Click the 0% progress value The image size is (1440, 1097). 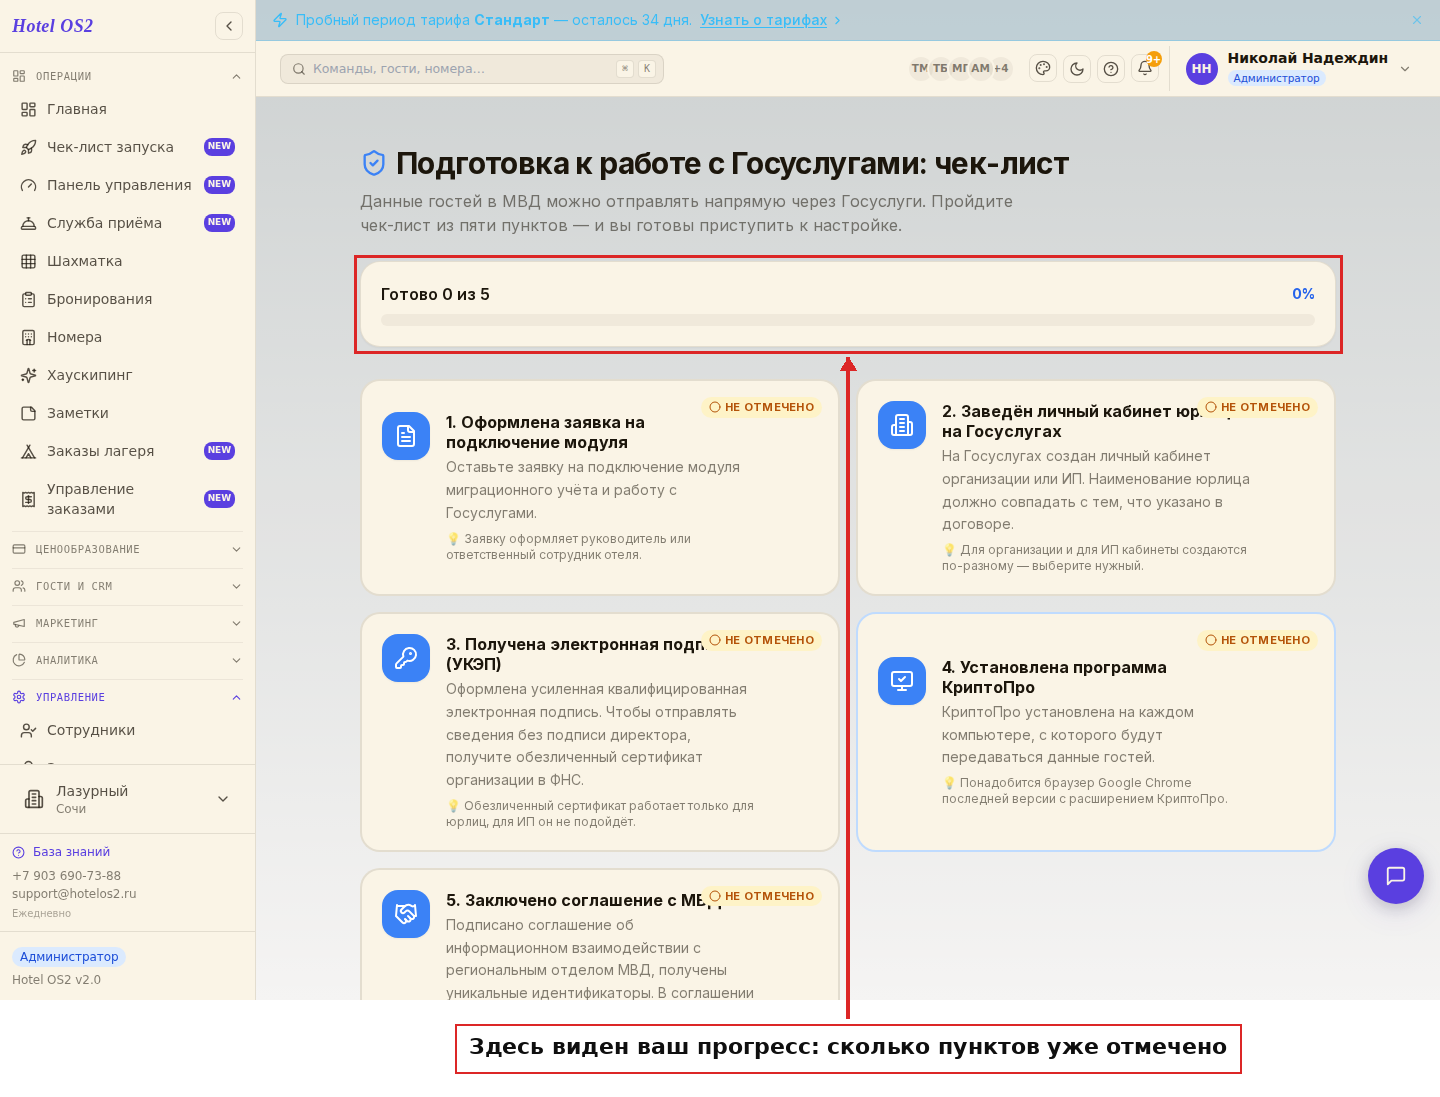click(1303, 294)
